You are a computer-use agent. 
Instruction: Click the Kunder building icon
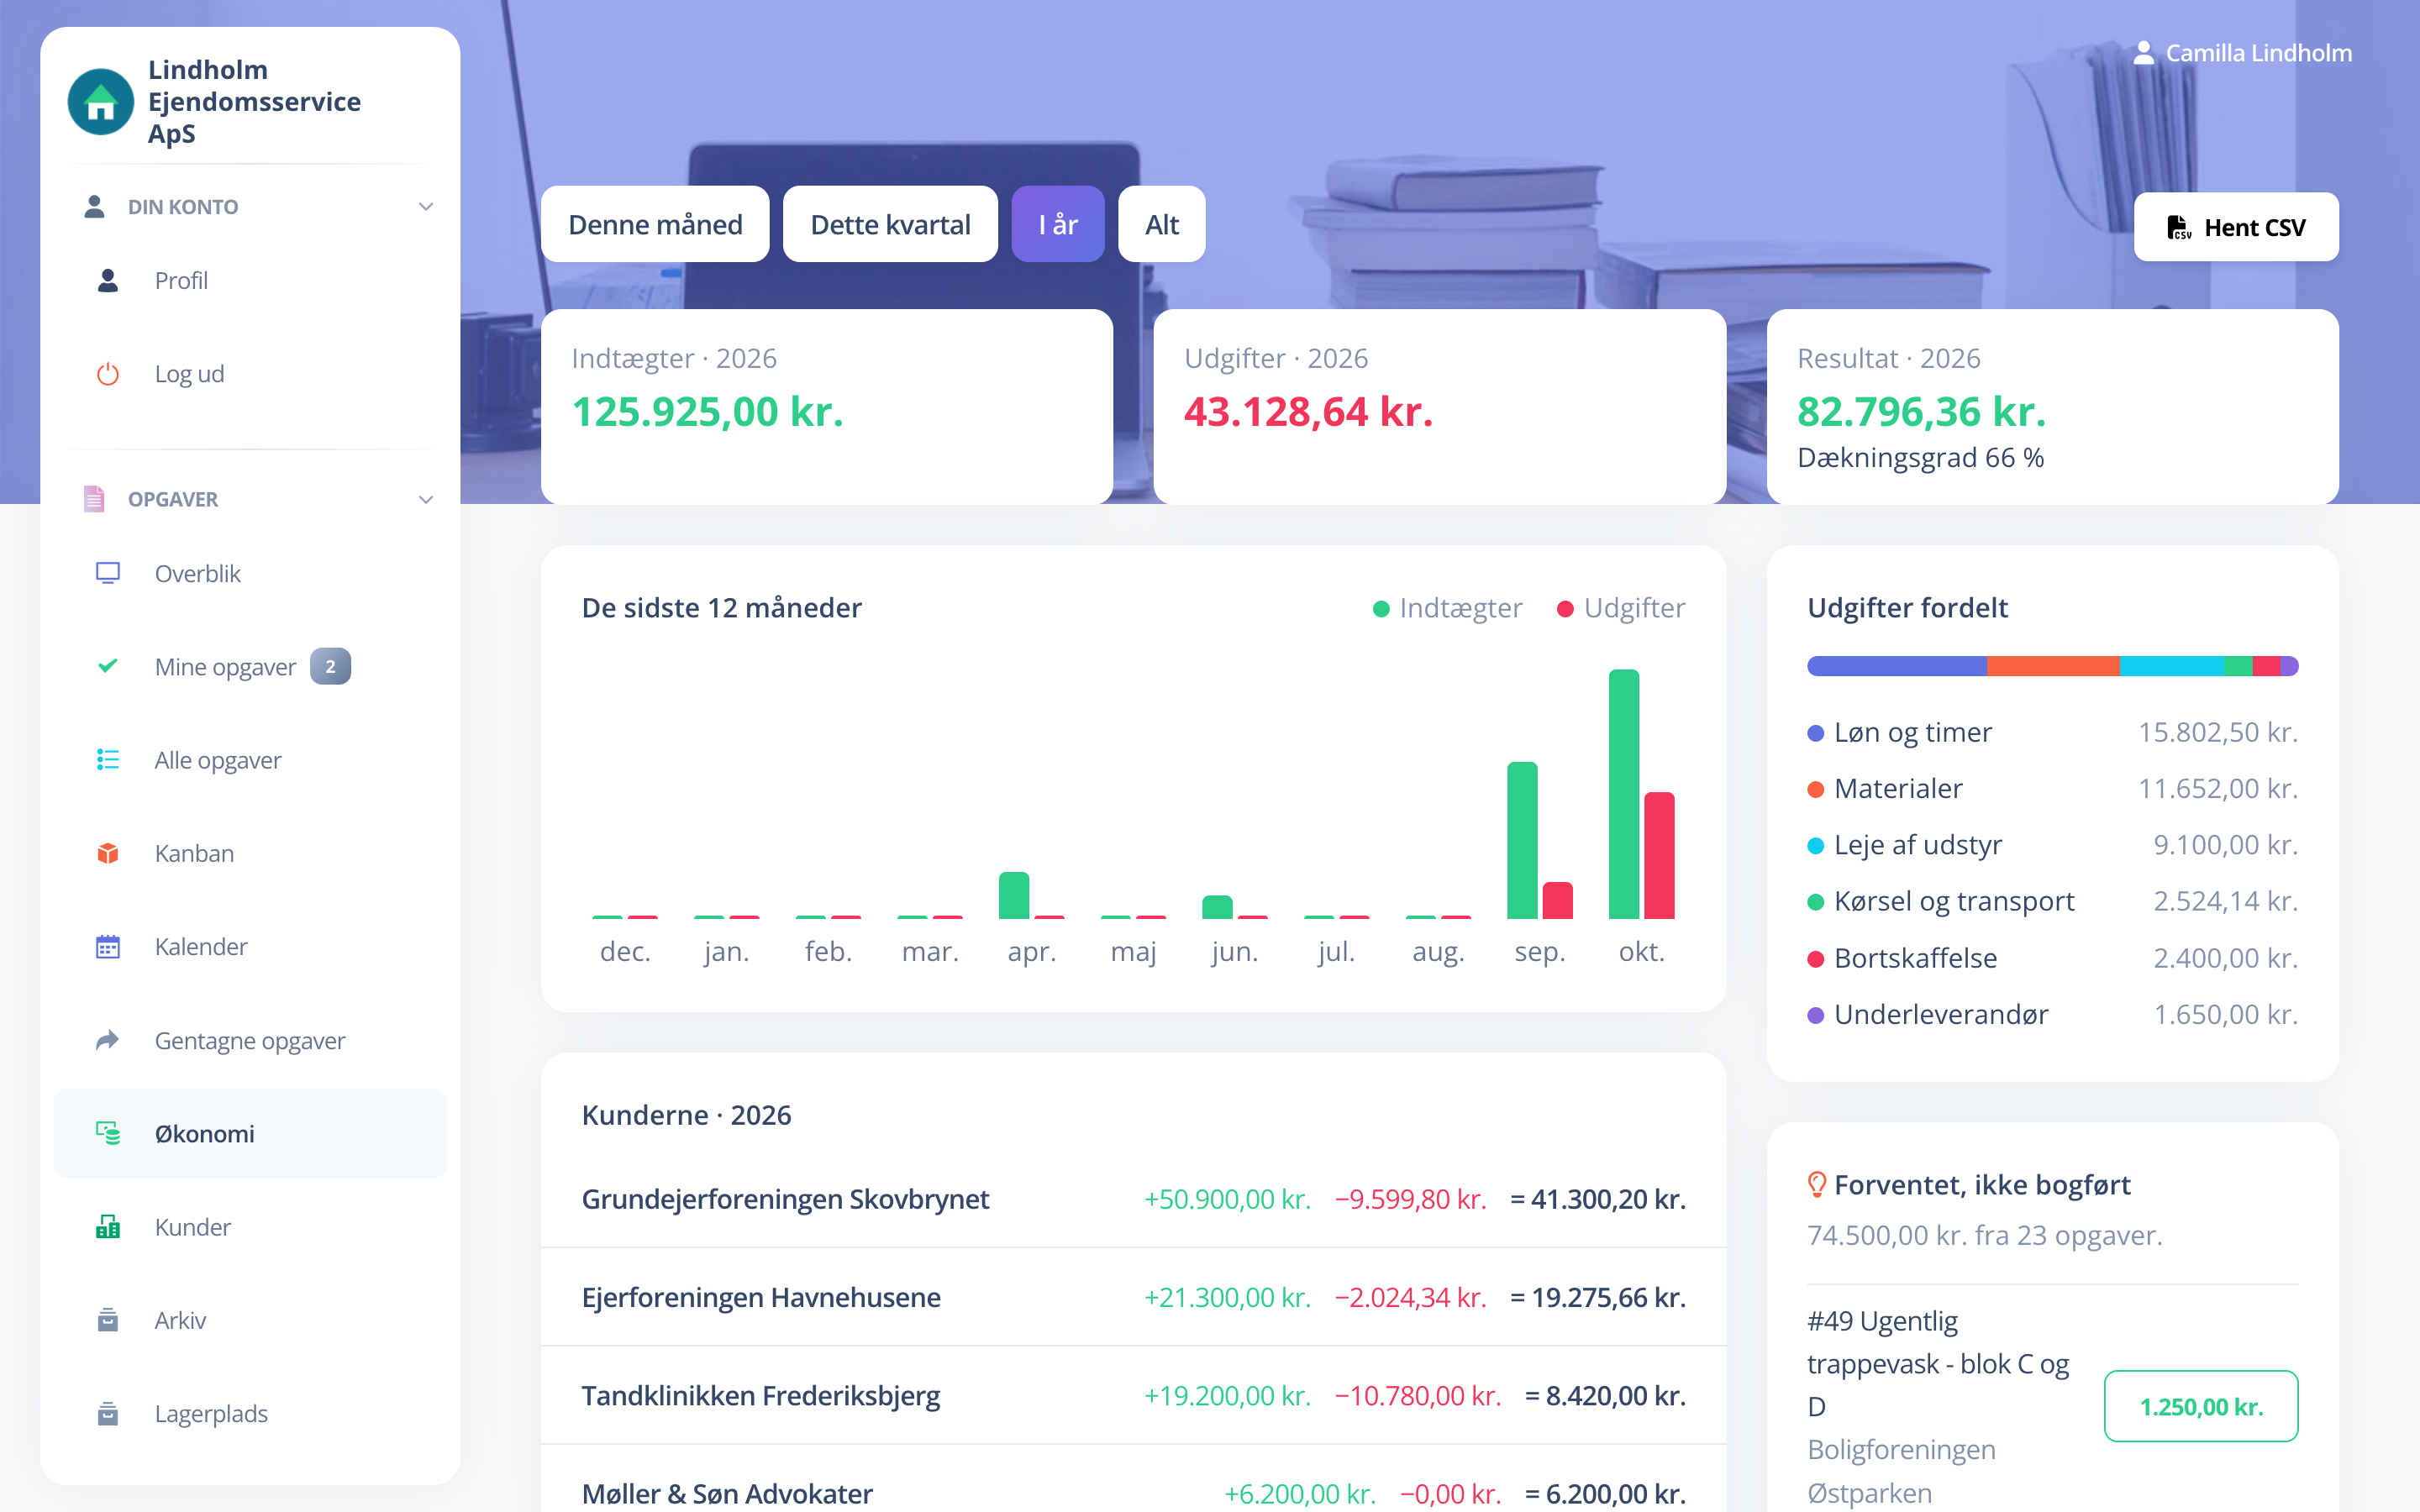click(108, 1227)
